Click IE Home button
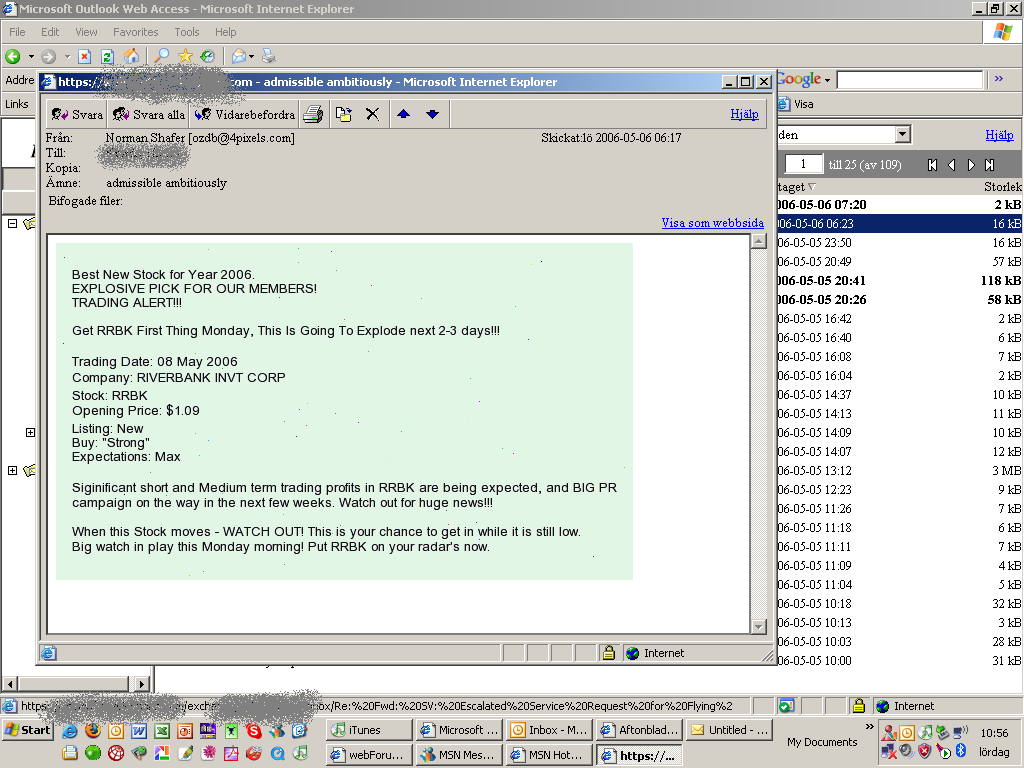The width and height of the screenshot is (1024, 768). tap(131, 57)
